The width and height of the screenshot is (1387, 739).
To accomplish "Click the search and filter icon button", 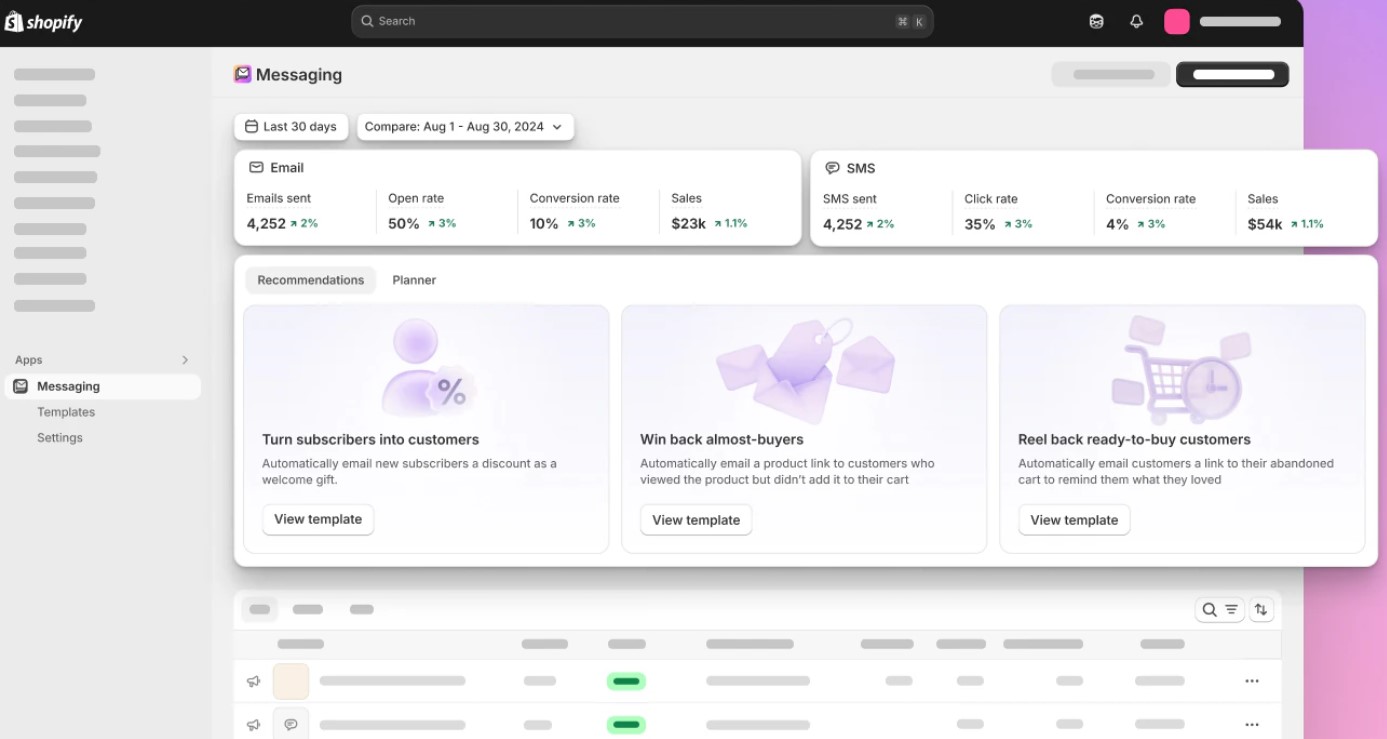I will 1220,609.
